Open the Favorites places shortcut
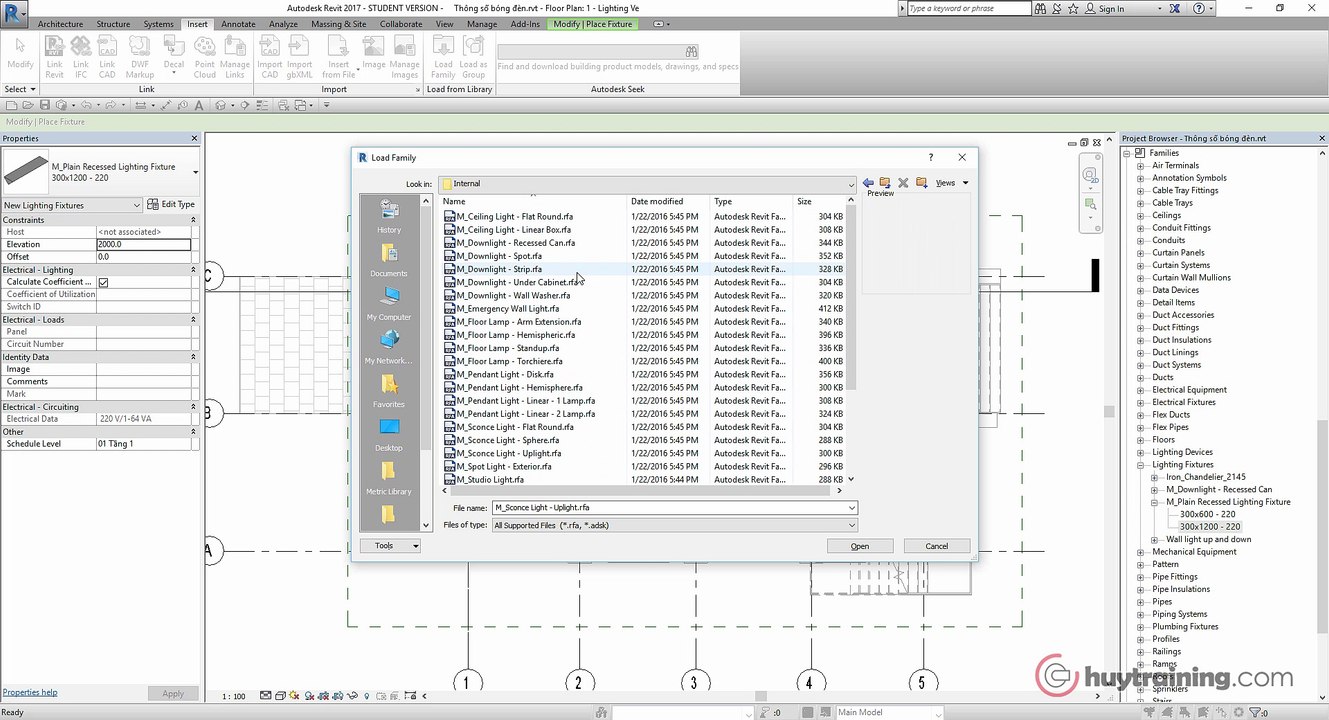1329x720 pixels. pos(389,391)
